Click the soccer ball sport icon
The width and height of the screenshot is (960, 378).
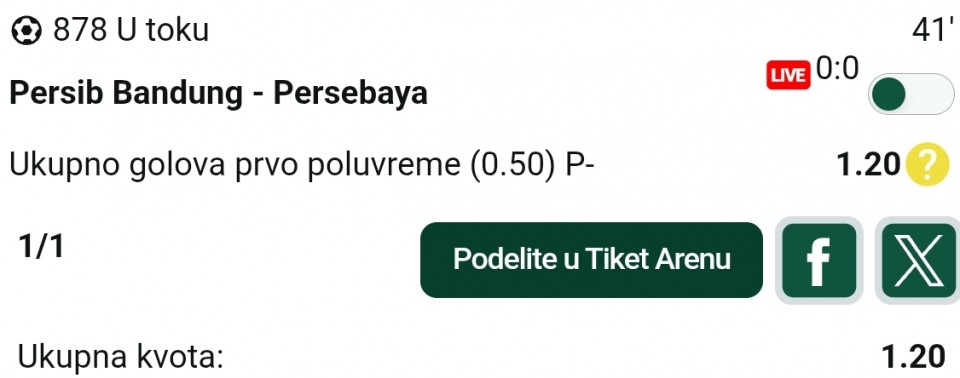pyautogui.click(x=27, y=30)
